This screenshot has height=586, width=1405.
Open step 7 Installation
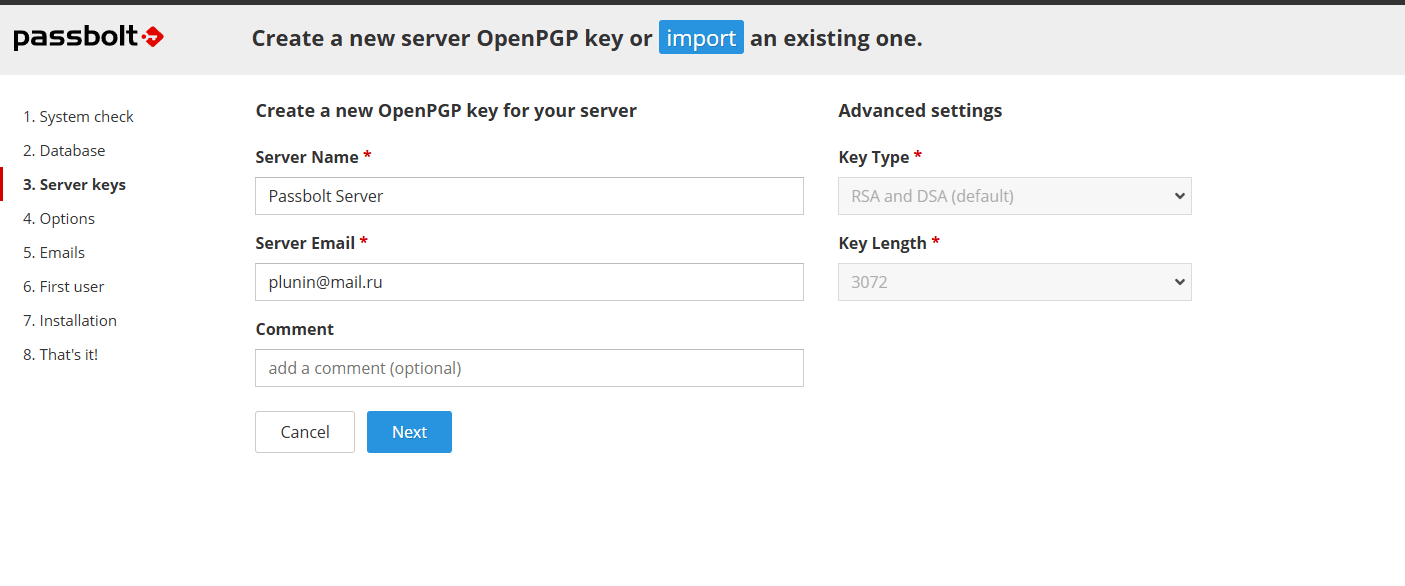tap(70, 321)
